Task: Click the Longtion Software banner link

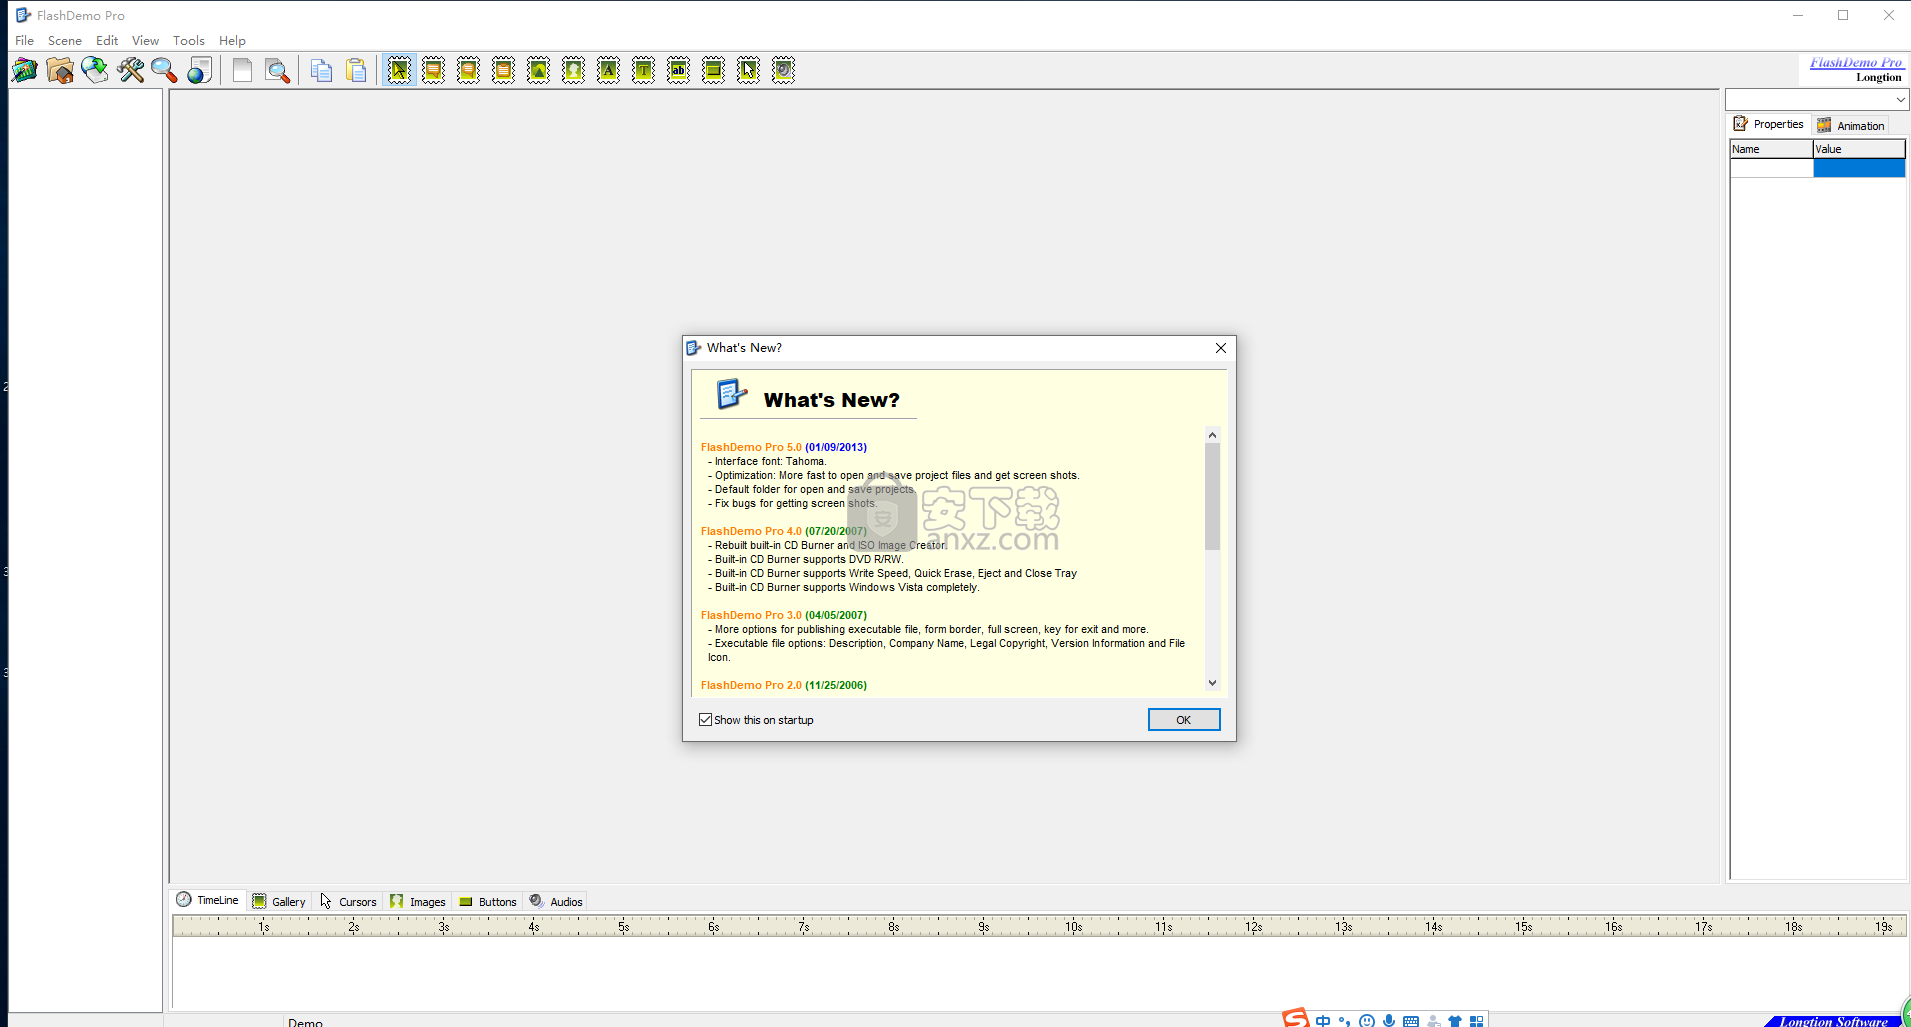Action: 1833,1021
